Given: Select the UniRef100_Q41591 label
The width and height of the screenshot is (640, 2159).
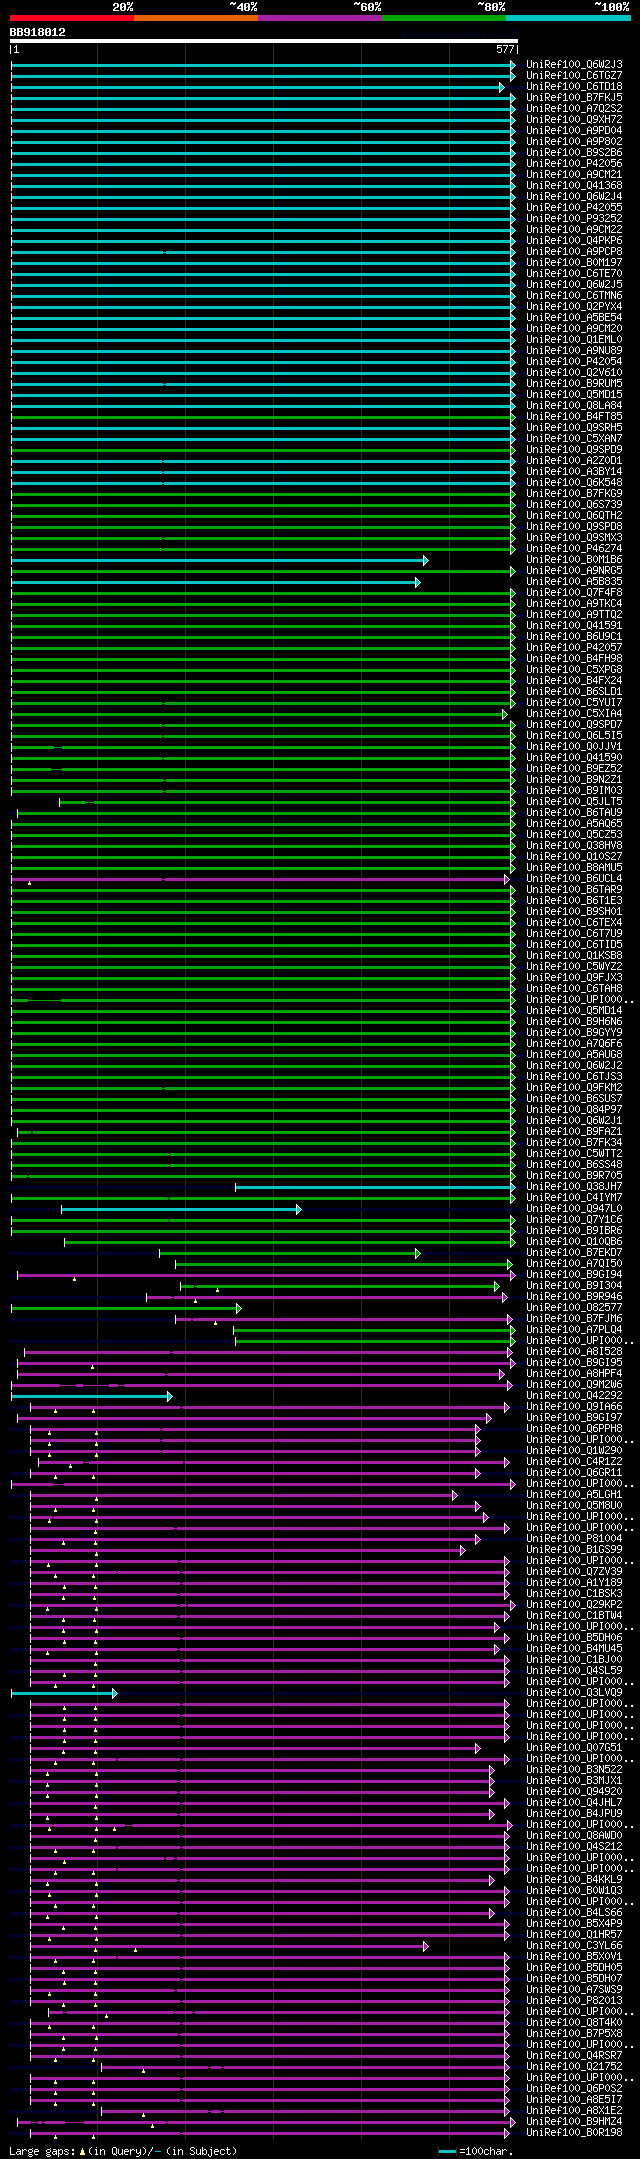Looking at the screenshot, I should [x=574, y=625].
